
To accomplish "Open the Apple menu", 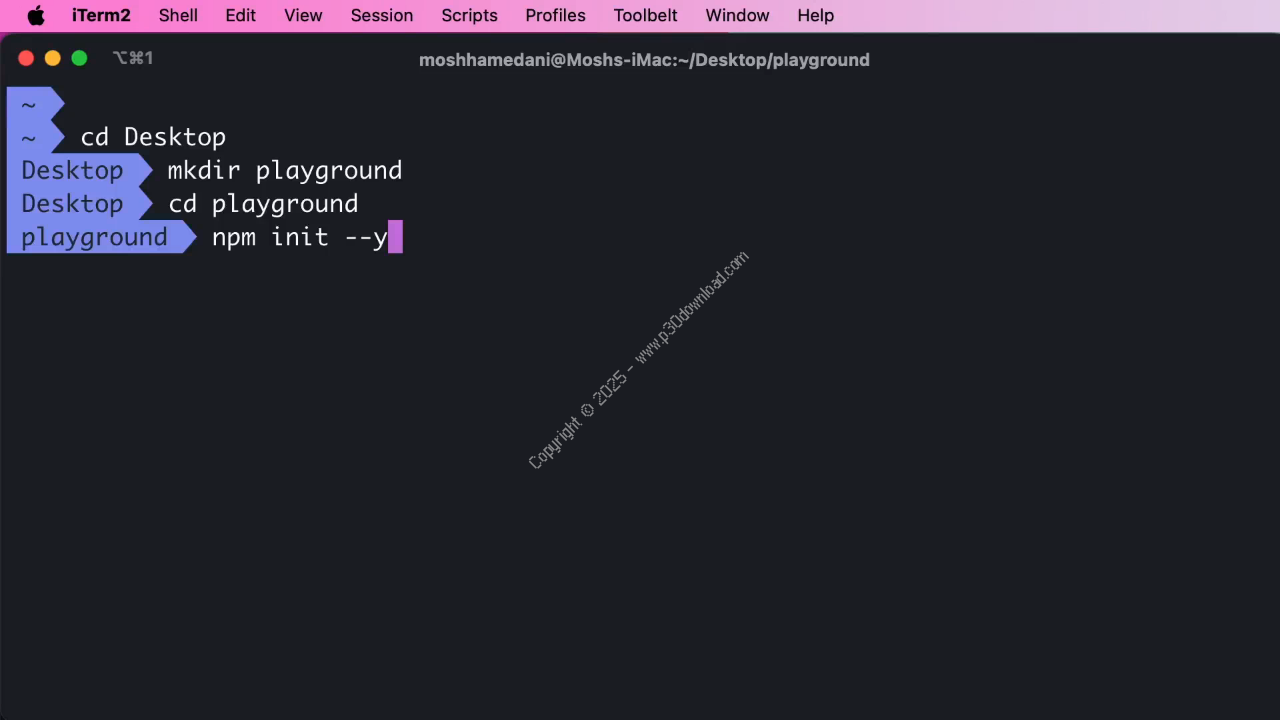I will pos(36,16).
